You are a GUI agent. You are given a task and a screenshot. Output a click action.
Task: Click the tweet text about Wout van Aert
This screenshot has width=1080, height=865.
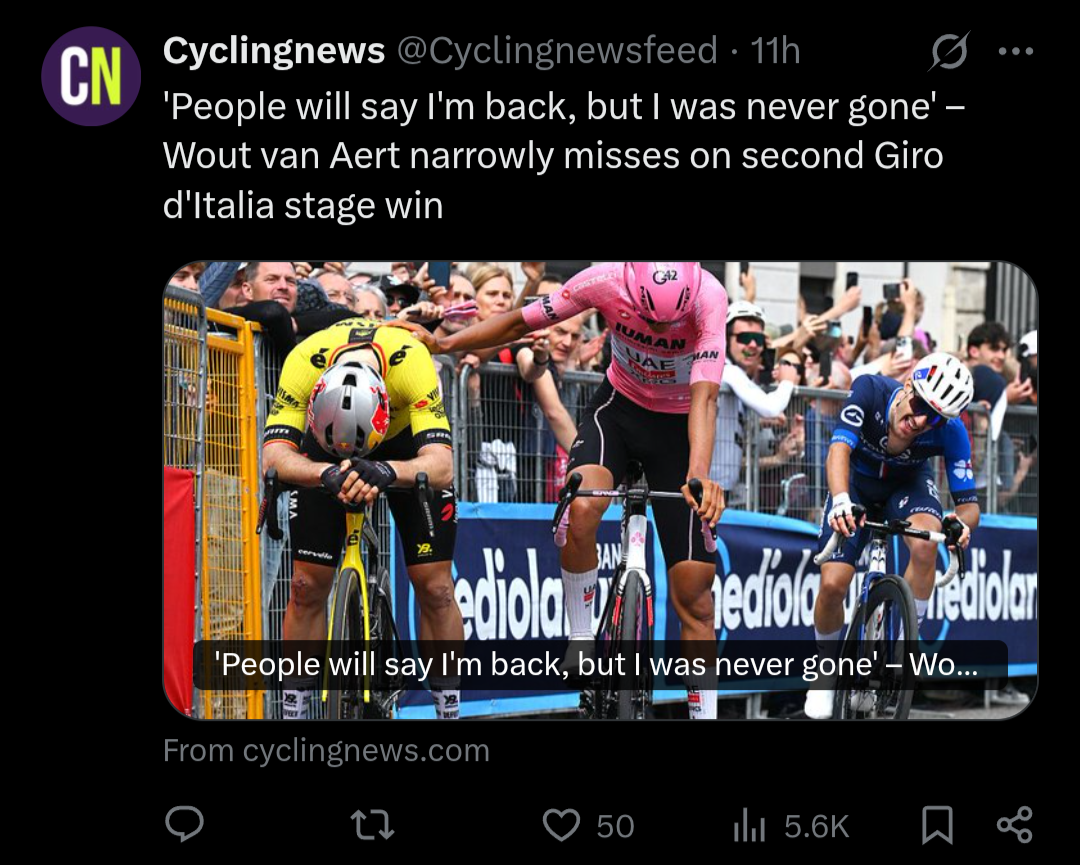[x=553, y=155]
